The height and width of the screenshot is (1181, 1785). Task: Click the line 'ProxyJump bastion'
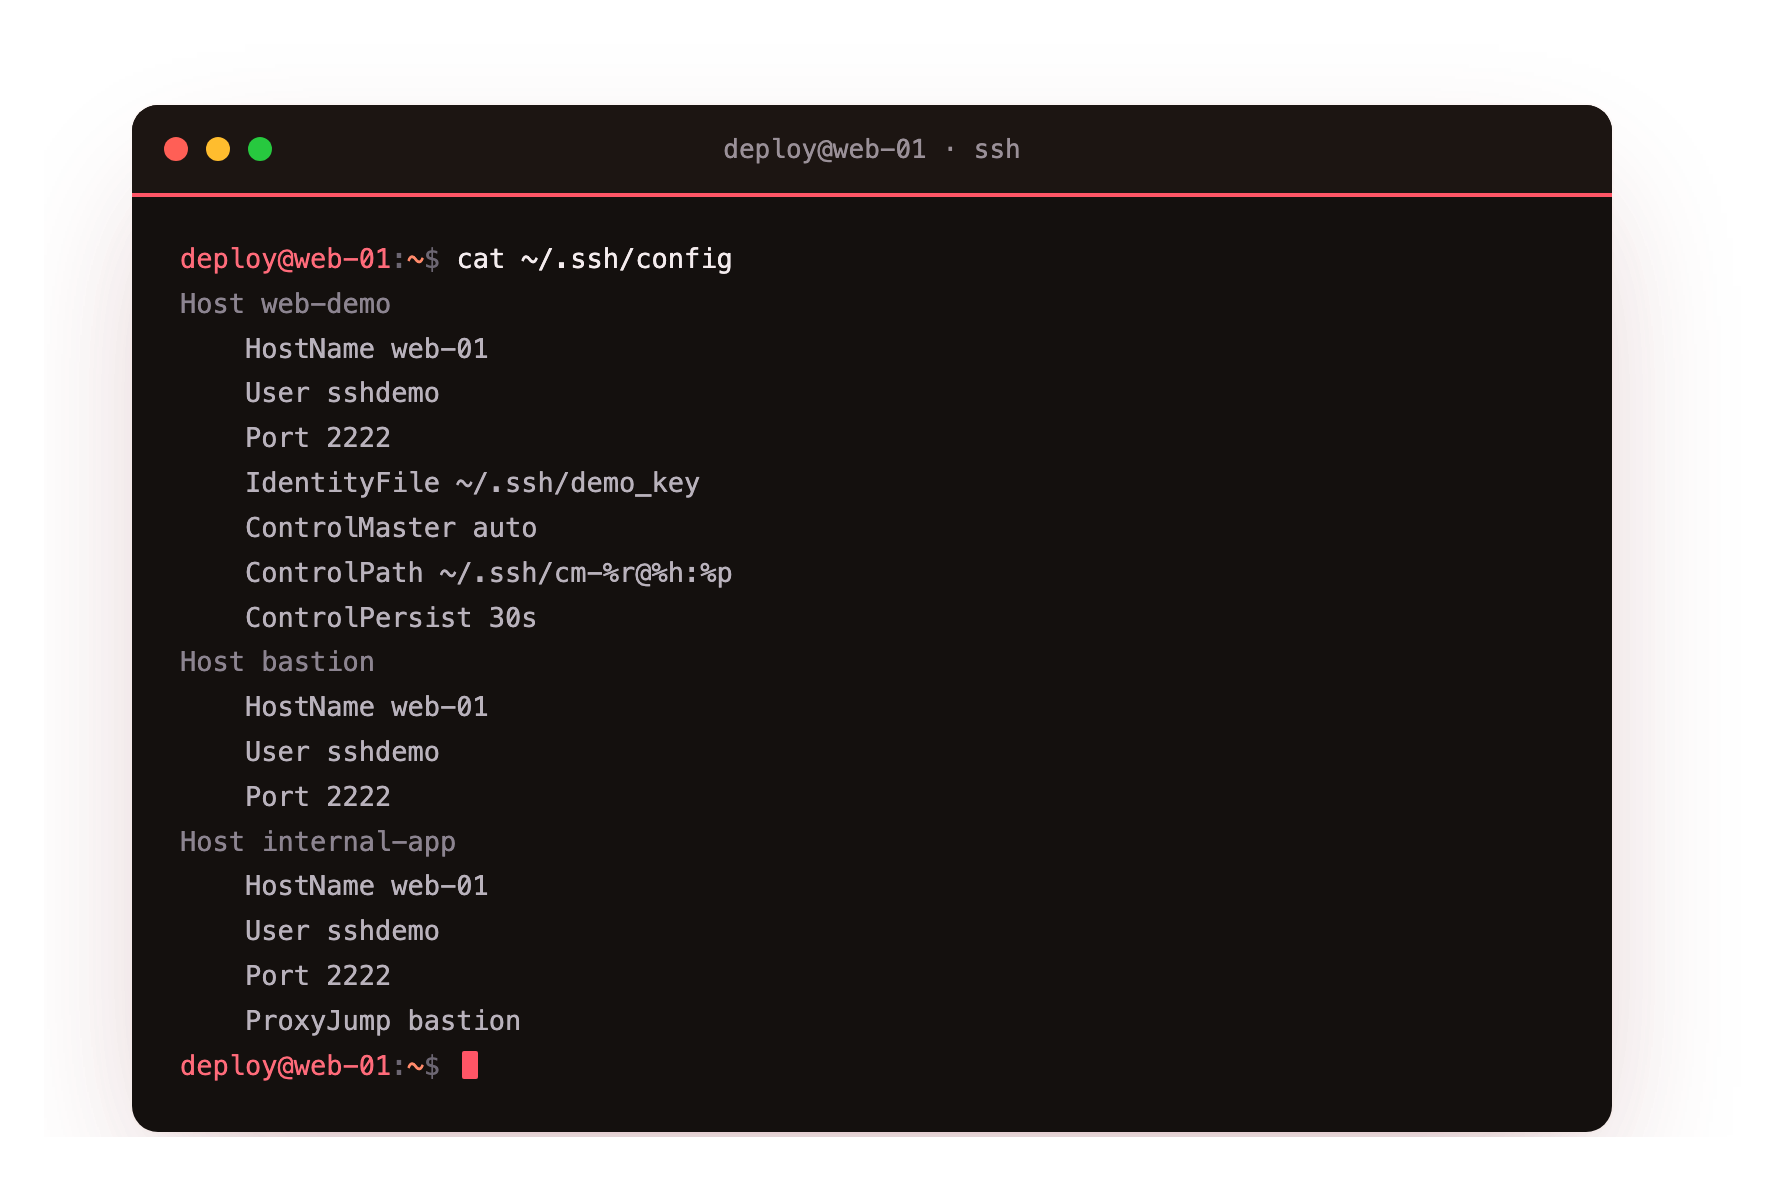click(383, 1021)
